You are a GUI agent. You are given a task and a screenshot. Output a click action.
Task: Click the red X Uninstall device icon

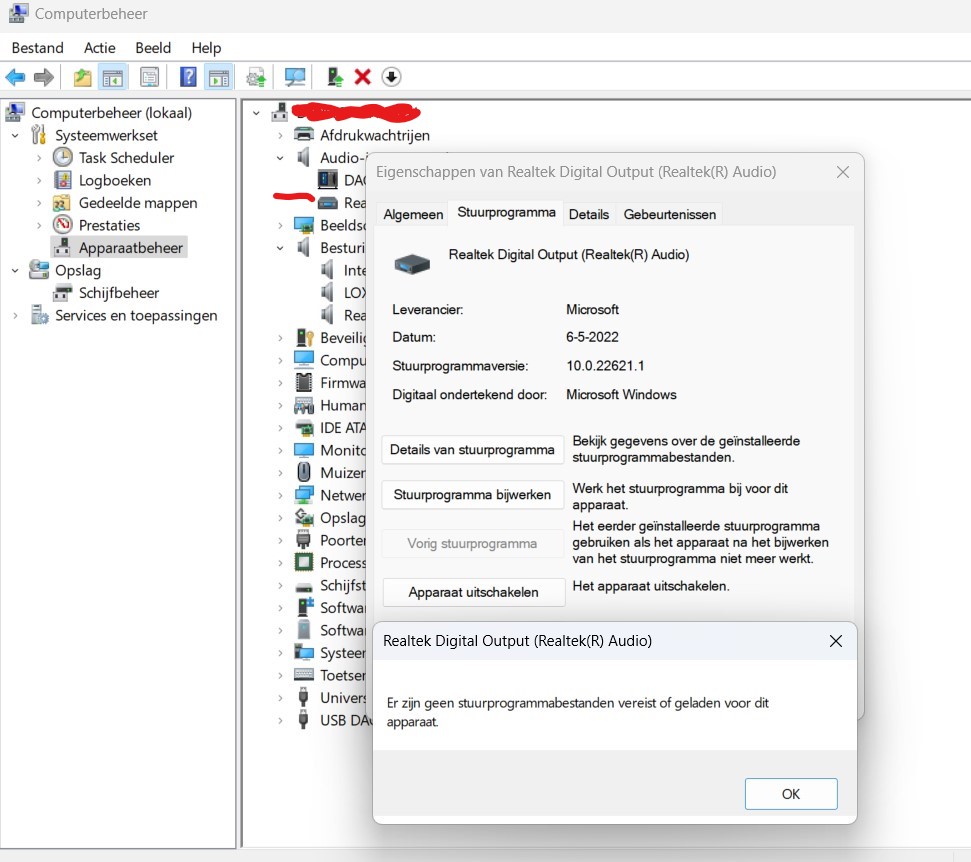(x=362, y=77)
